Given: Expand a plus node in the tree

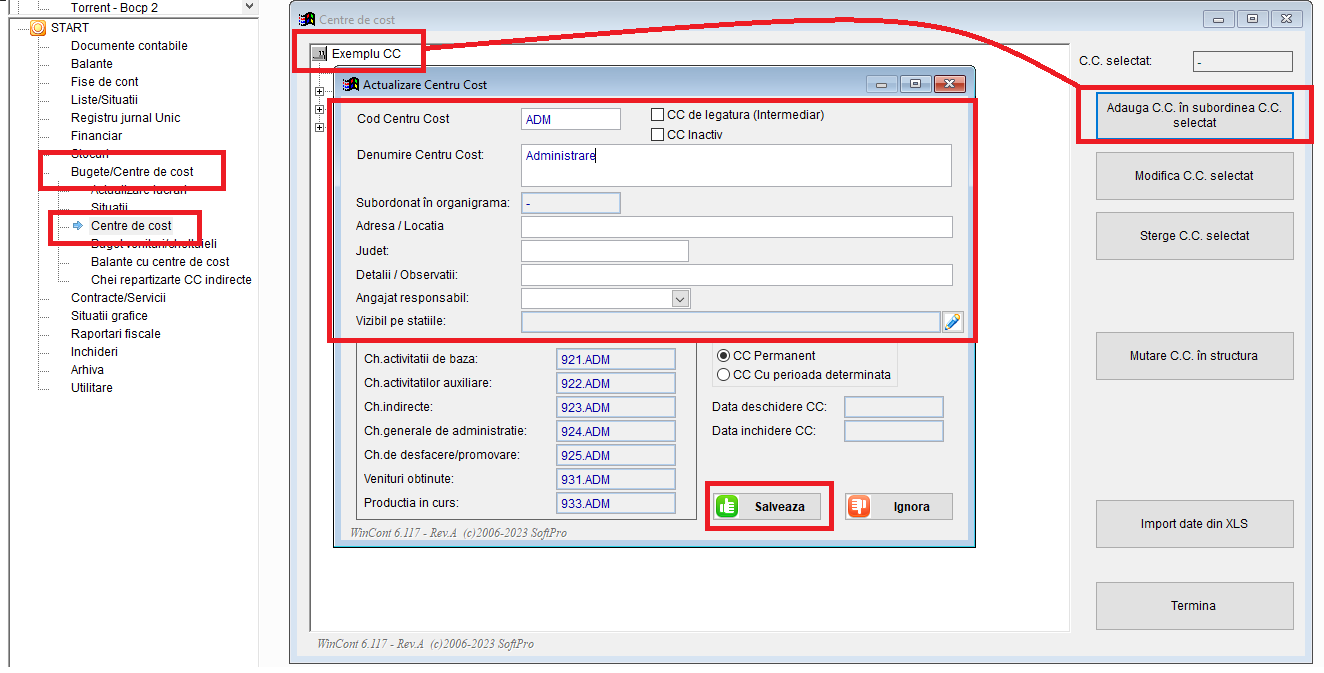Looking at the screenshot, I should click(318, 91).
